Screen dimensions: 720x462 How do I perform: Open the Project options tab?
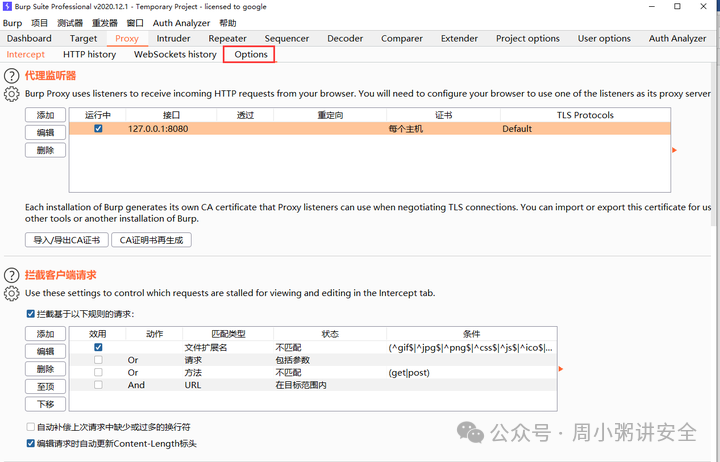[528, 39]
